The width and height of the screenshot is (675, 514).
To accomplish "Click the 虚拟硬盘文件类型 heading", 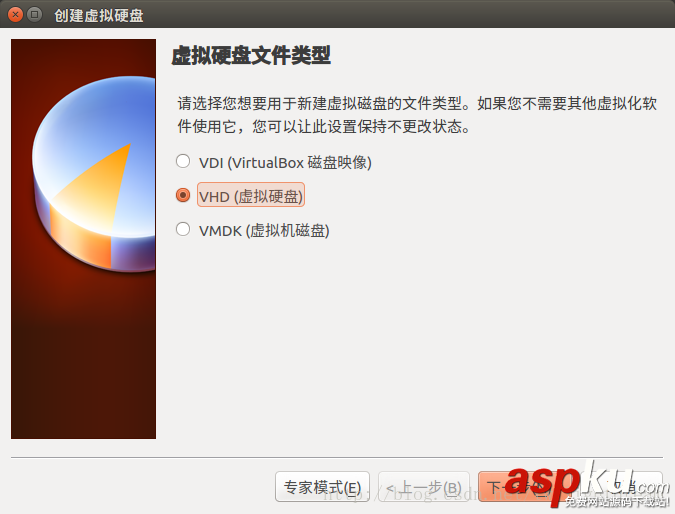I will pos(251,56).
